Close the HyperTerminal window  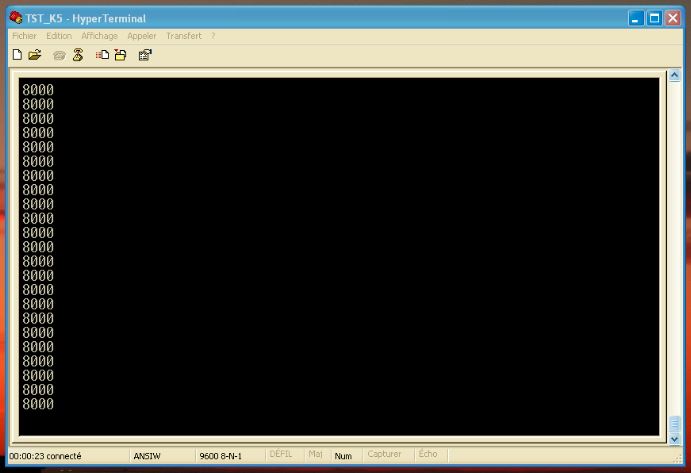[673, 19]
